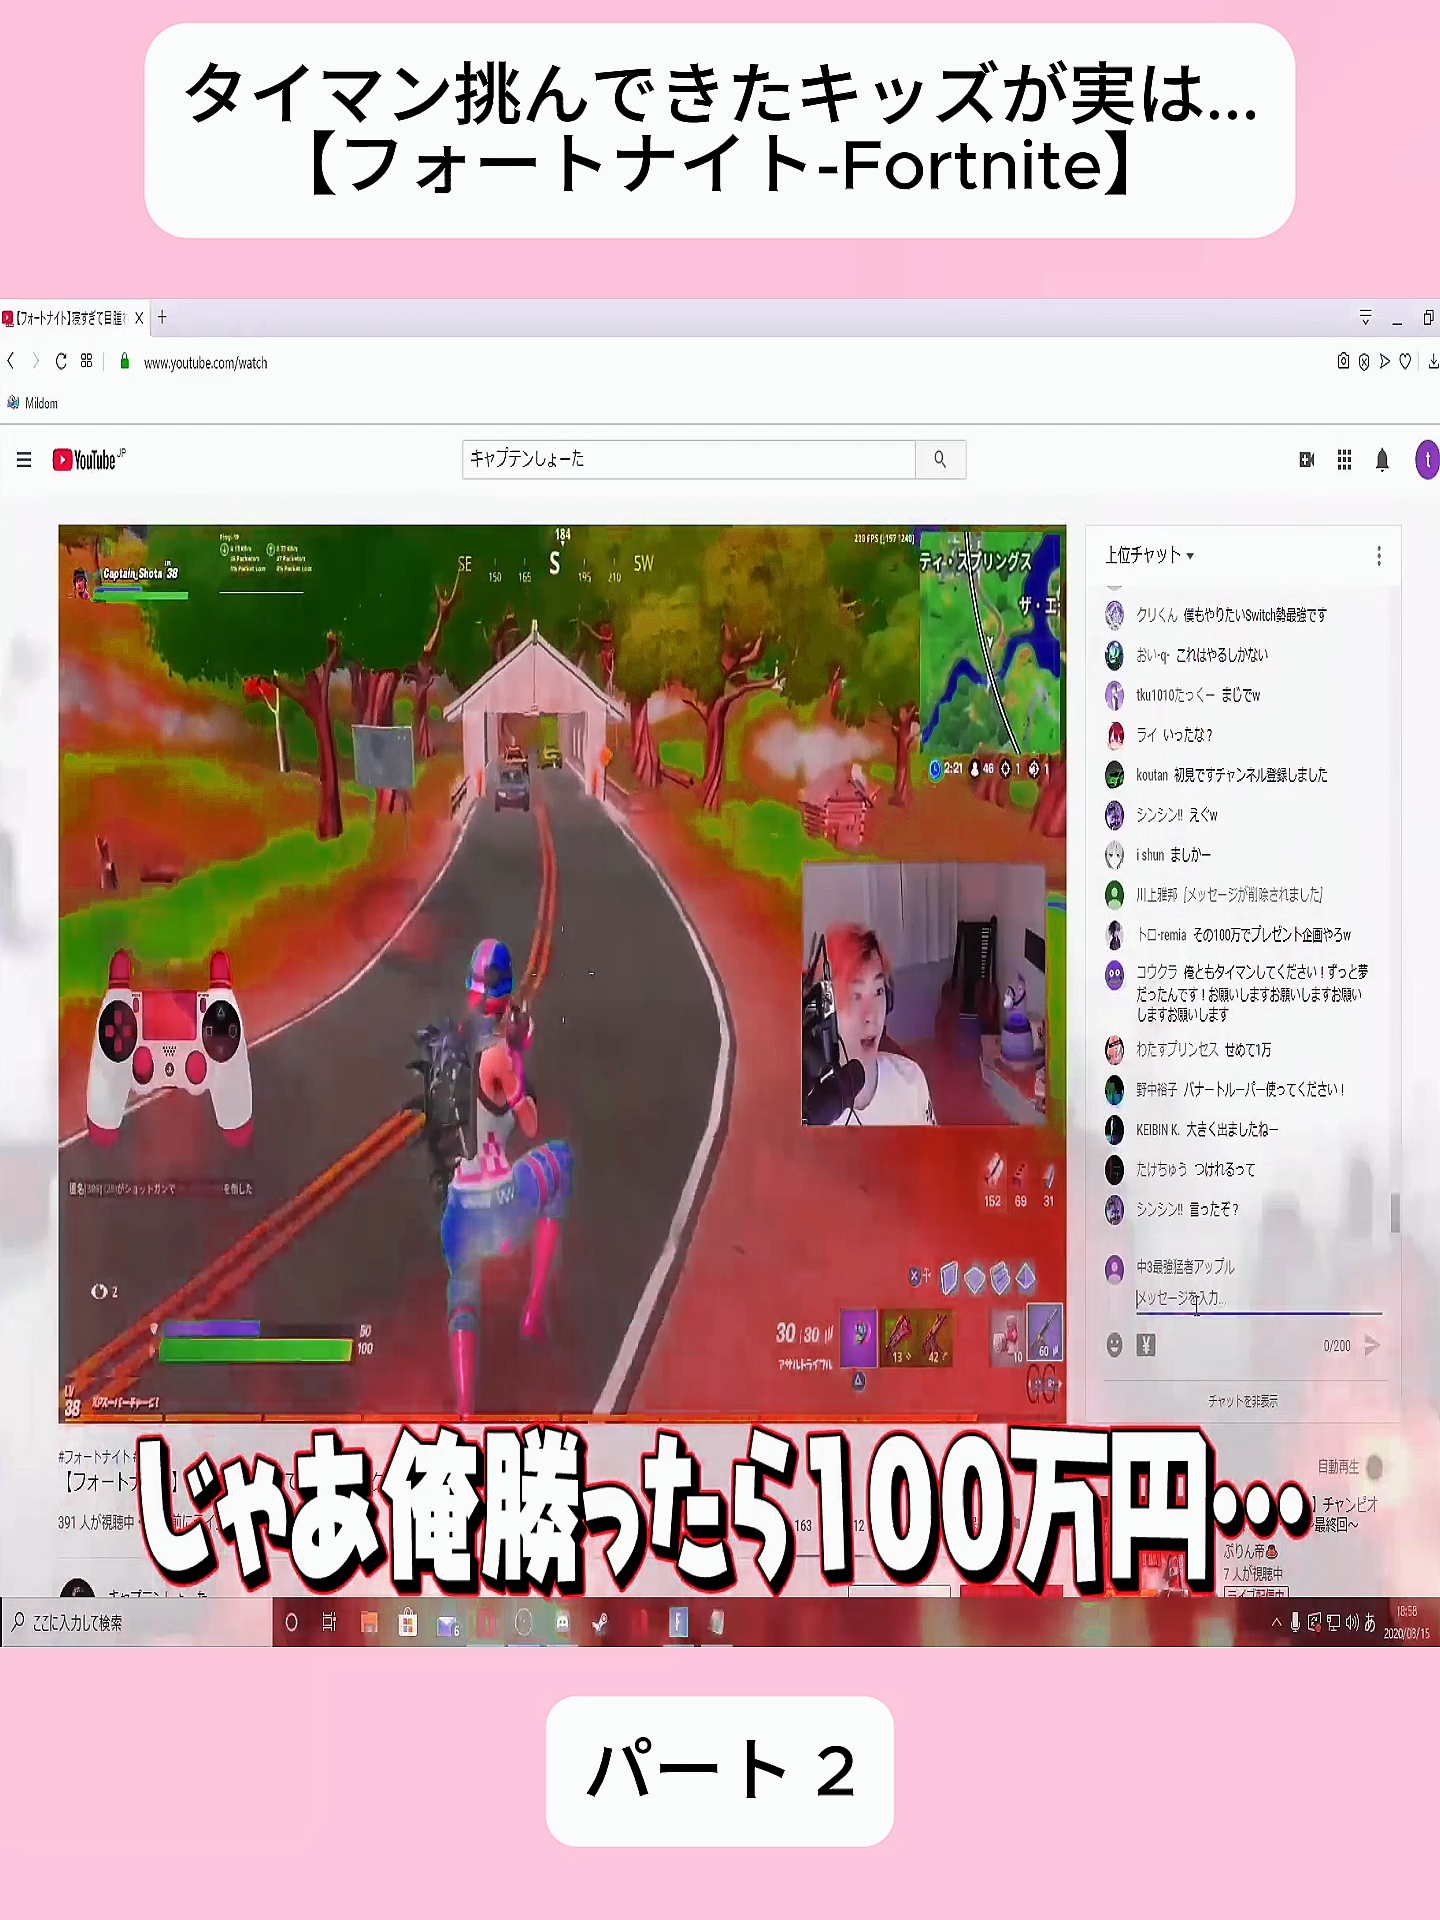Image resolution: width=1440 pixels, height=1920 pixels.
Task: Open the Mildom bookmark
Action: tap(32, 403)
